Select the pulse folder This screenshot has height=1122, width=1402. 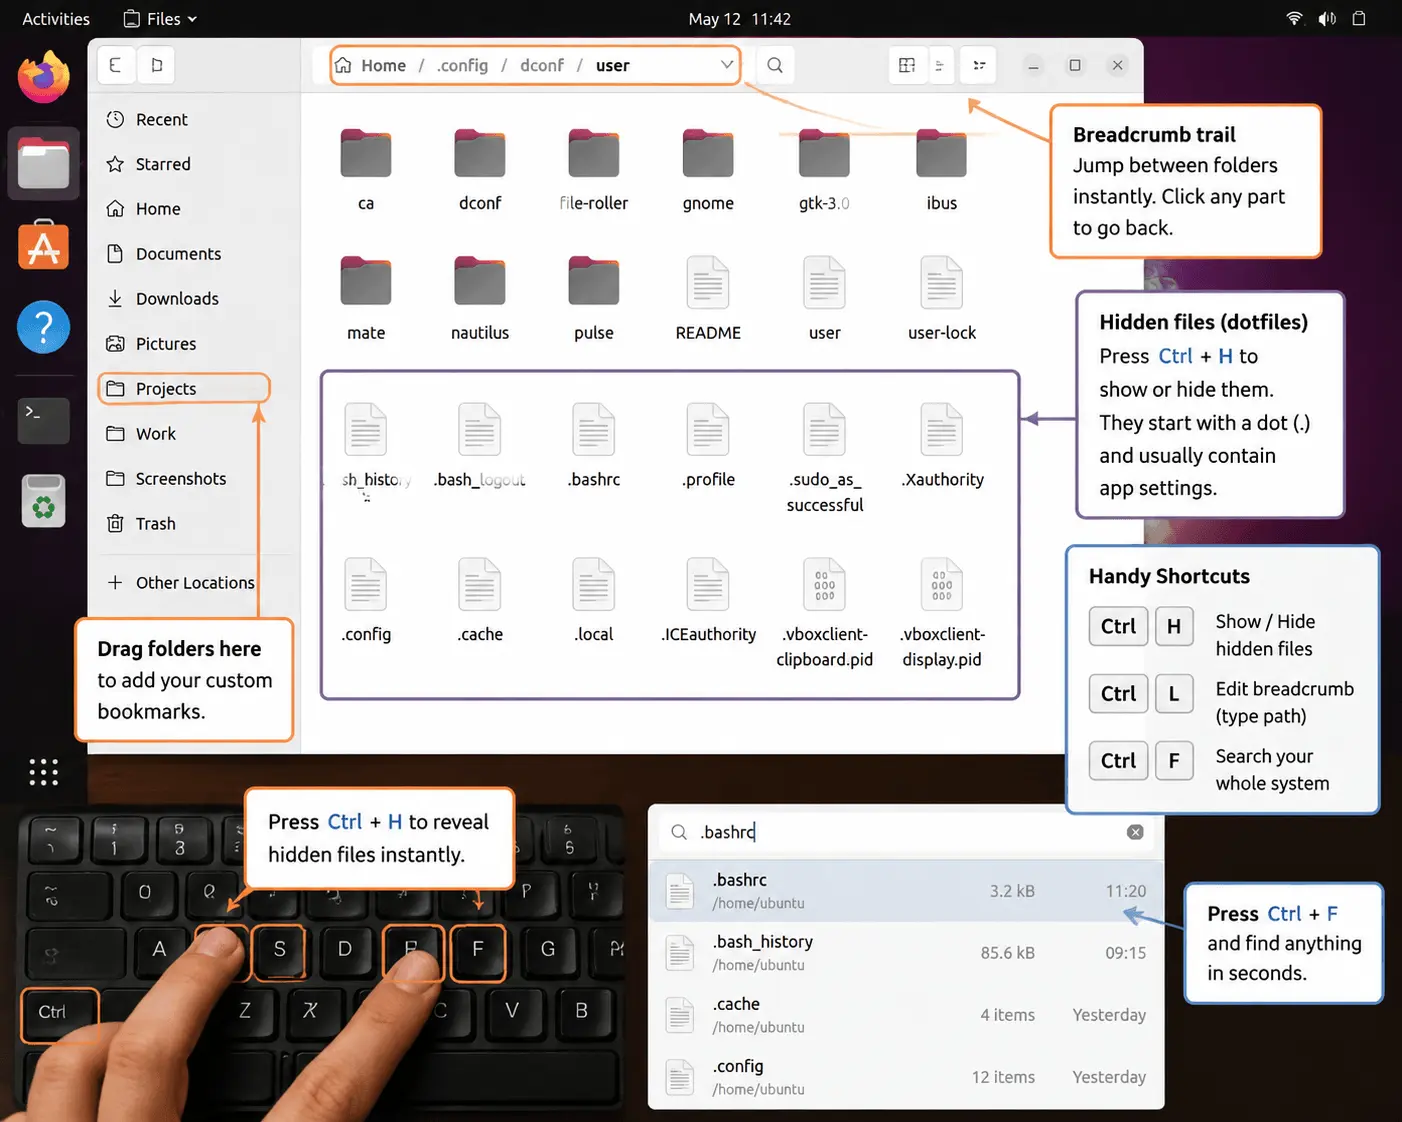(594, 298)
